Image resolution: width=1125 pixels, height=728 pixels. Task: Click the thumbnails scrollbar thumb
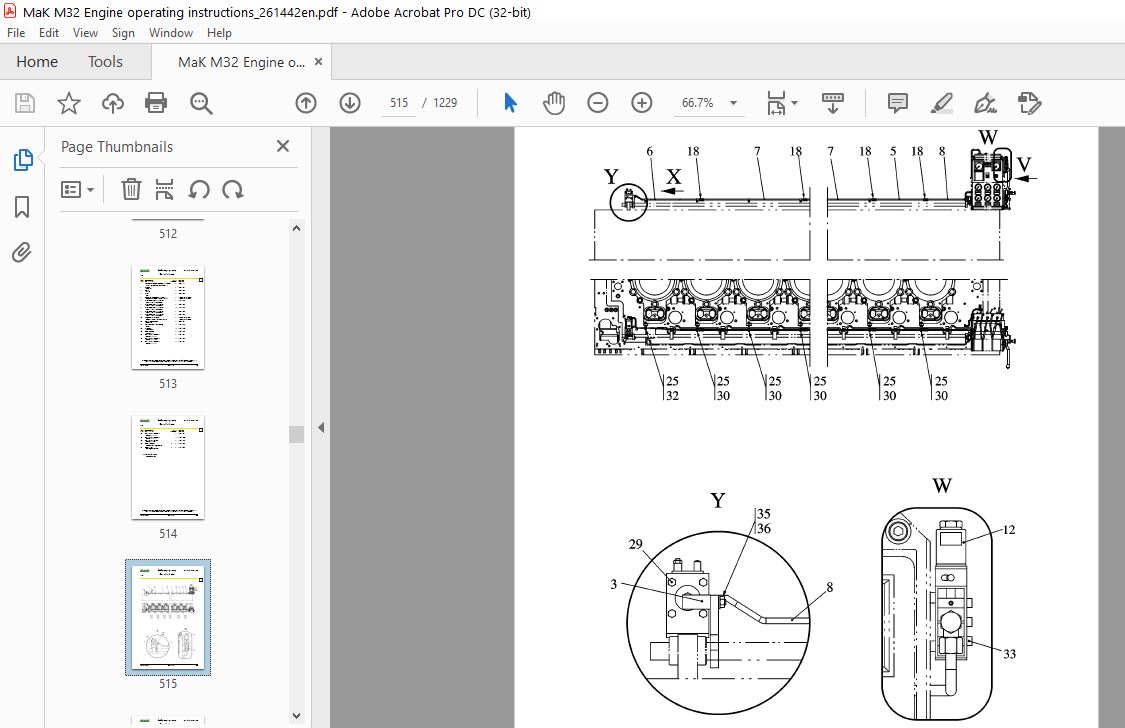[x=296, y=434]
